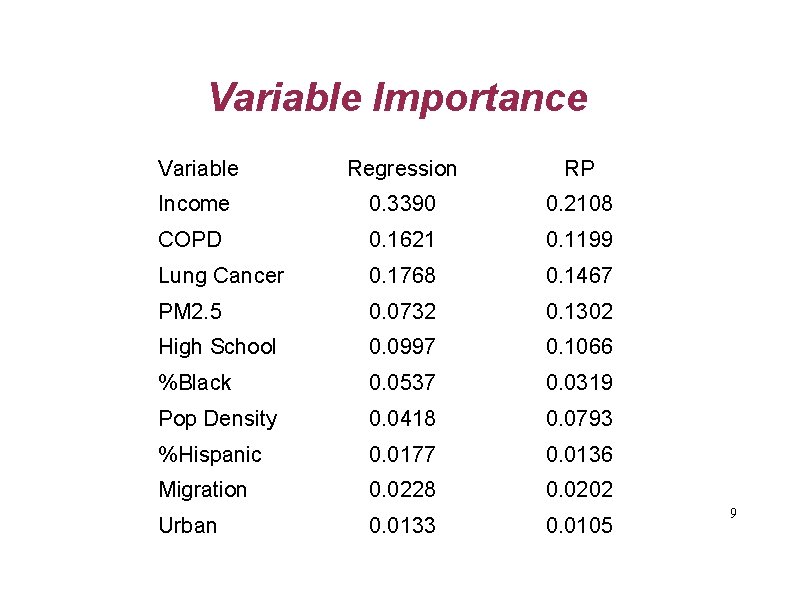Click the PM2.5 row label

click(x=190, y=311)
